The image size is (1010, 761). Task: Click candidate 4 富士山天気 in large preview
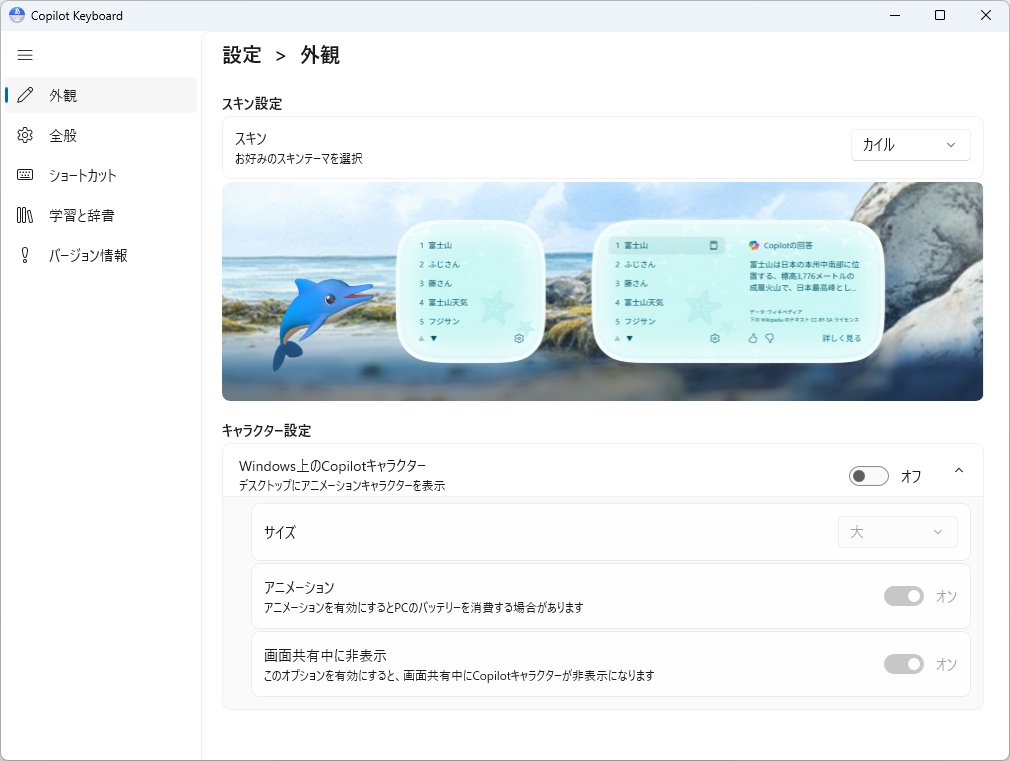tap(639, 302)
